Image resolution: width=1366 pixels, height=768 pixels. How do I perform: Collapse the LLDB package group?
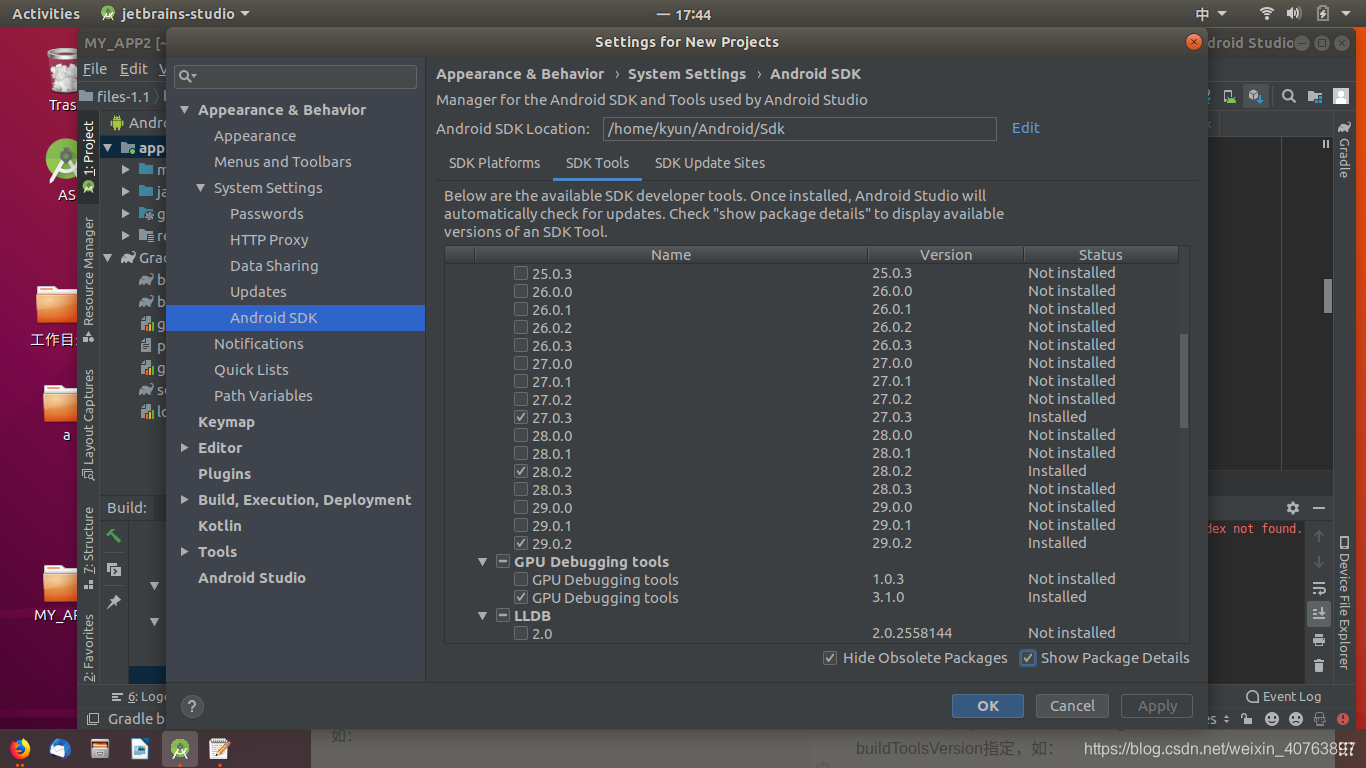pyautogui.click(x=483, y=616)
